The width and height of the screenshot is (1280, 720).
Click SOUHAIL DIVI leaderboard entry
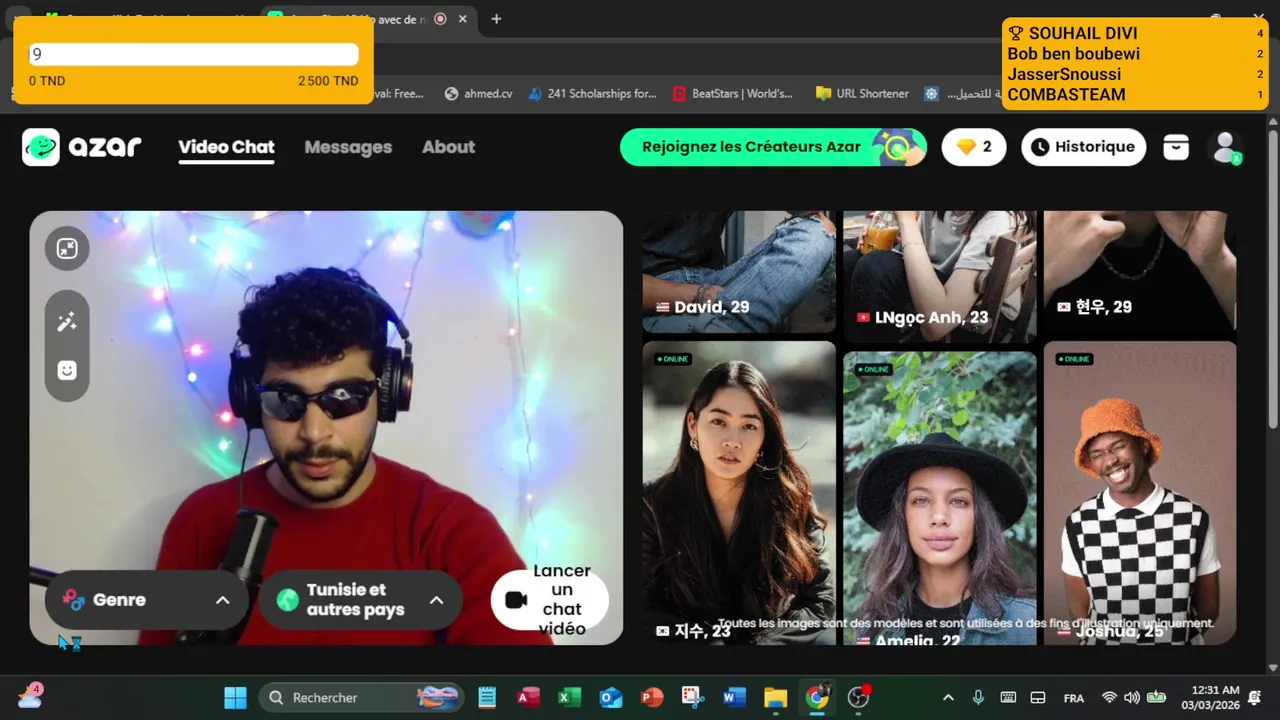[x=1135, y=33]
